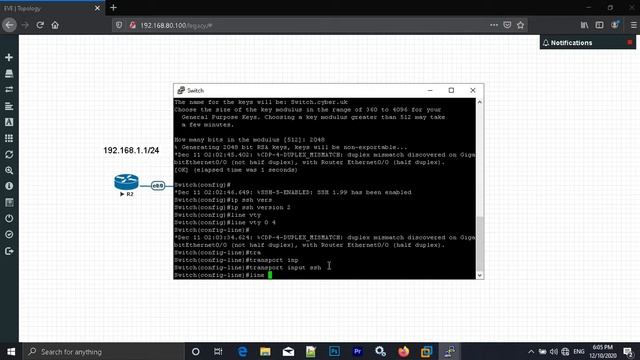Open the Windows Start menu

[x=11, y=351]
